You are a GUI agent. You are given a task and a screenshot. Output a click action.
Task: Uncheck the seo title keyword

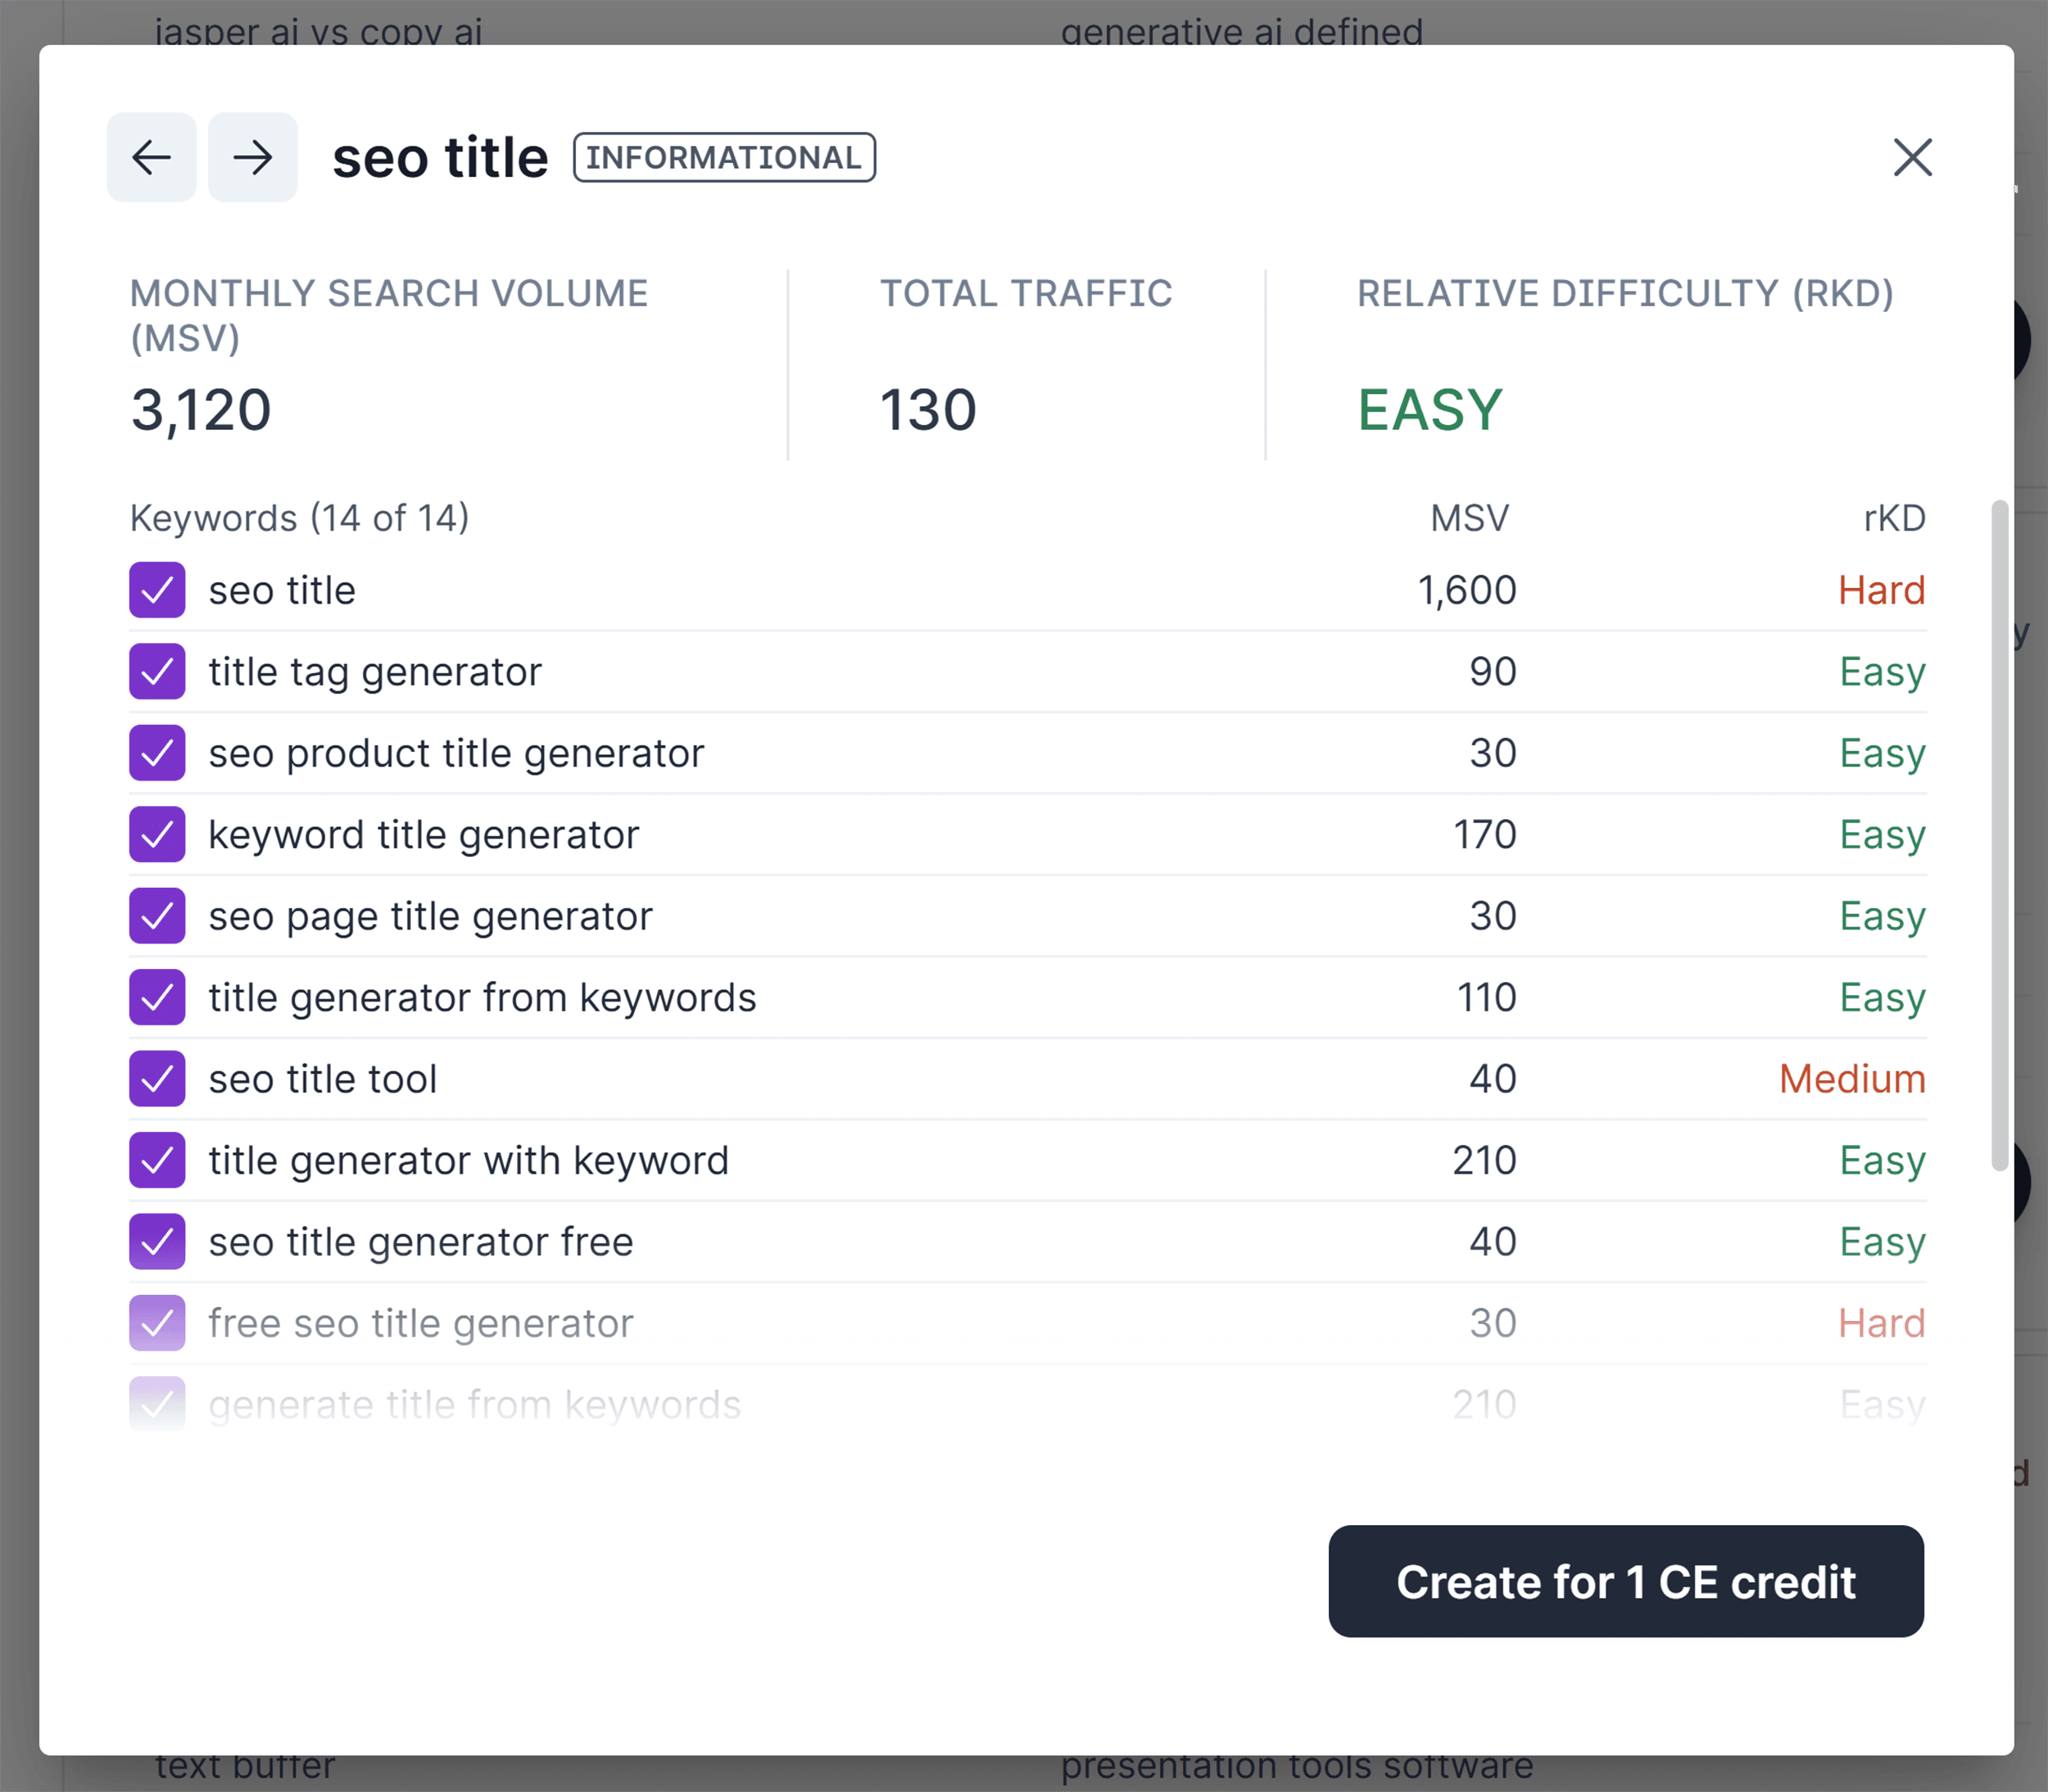157,590
